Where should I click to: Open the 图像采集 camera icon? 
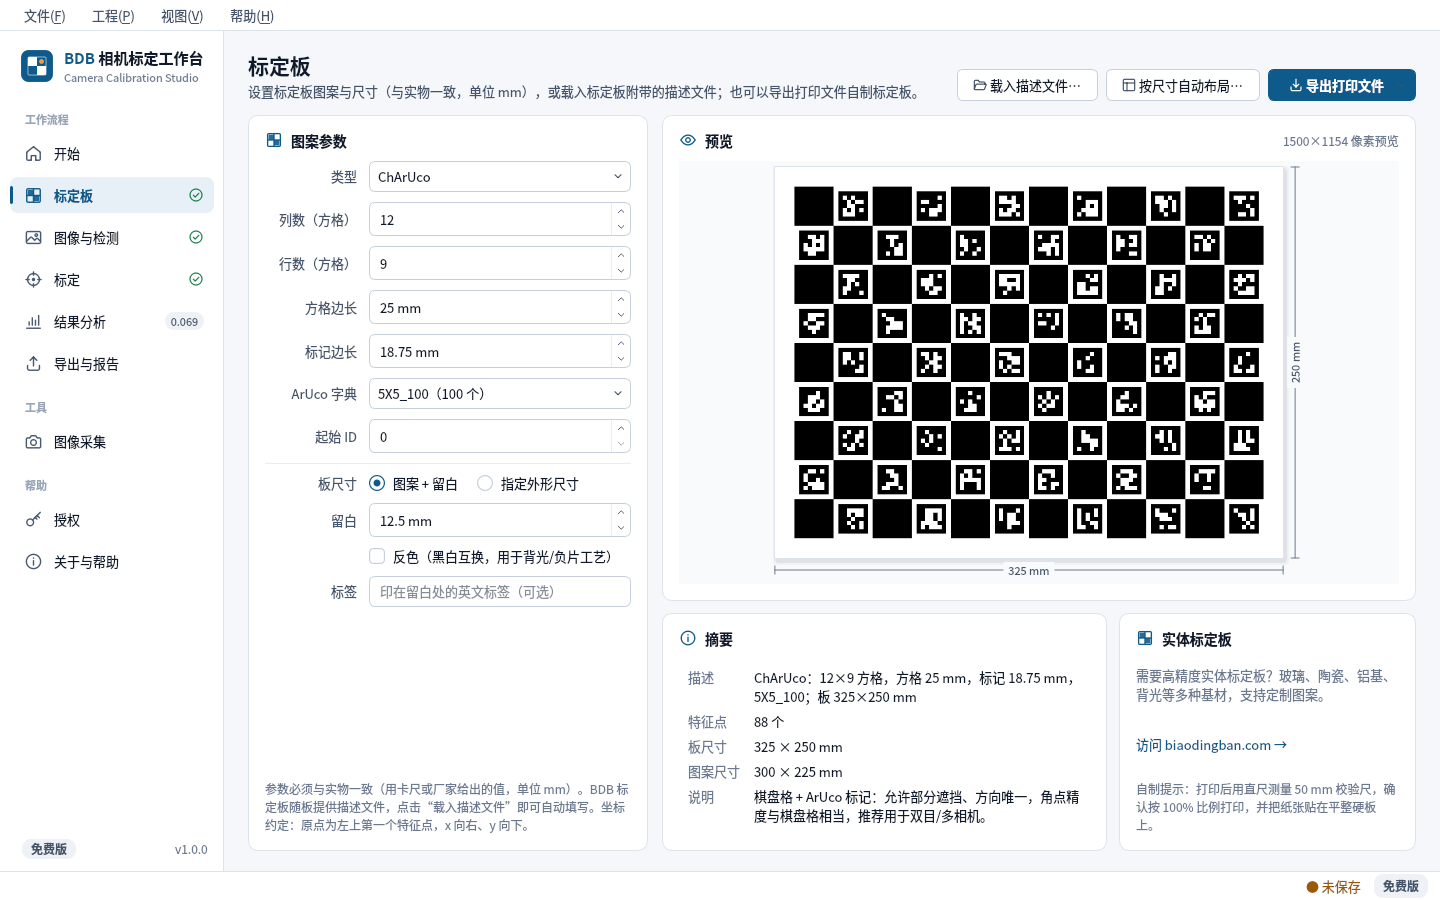(34, 442)
